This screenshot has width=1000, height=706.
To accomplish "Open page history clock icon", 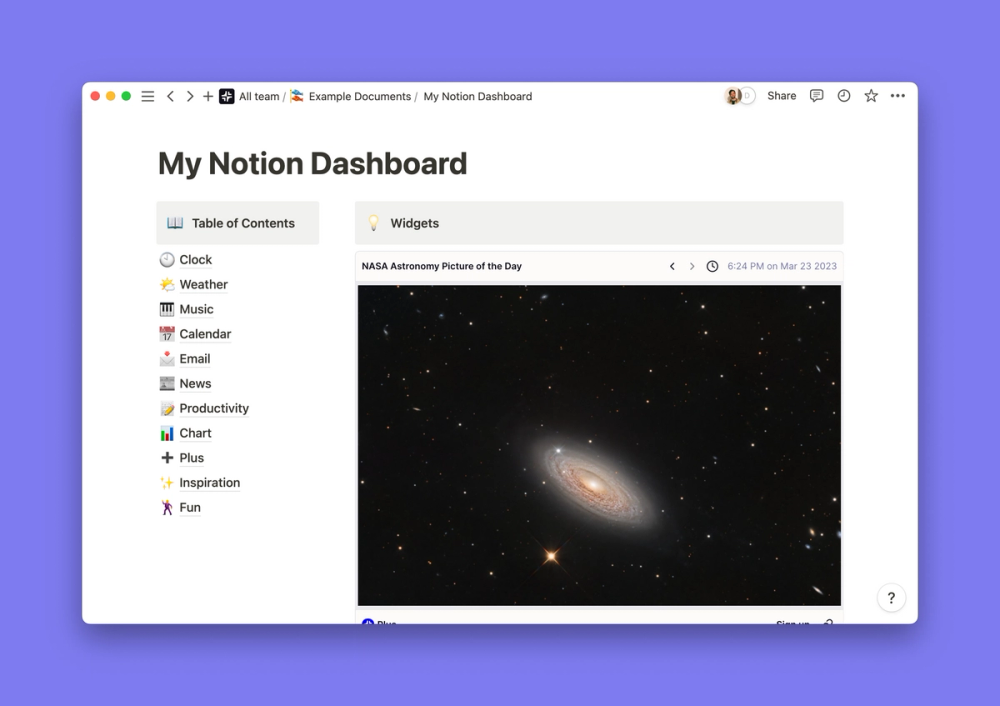I will tap(844, 96).
